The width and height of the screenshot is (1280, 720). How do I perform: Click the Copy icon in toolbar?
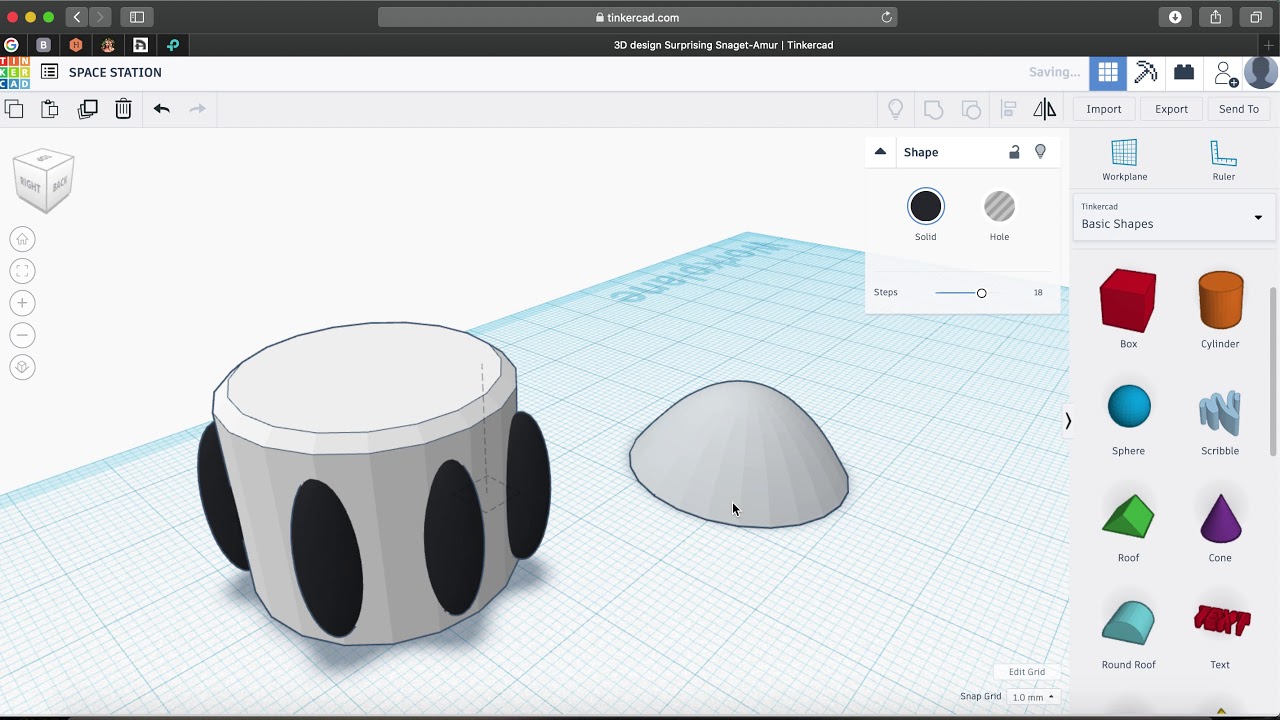click(14, 109)
